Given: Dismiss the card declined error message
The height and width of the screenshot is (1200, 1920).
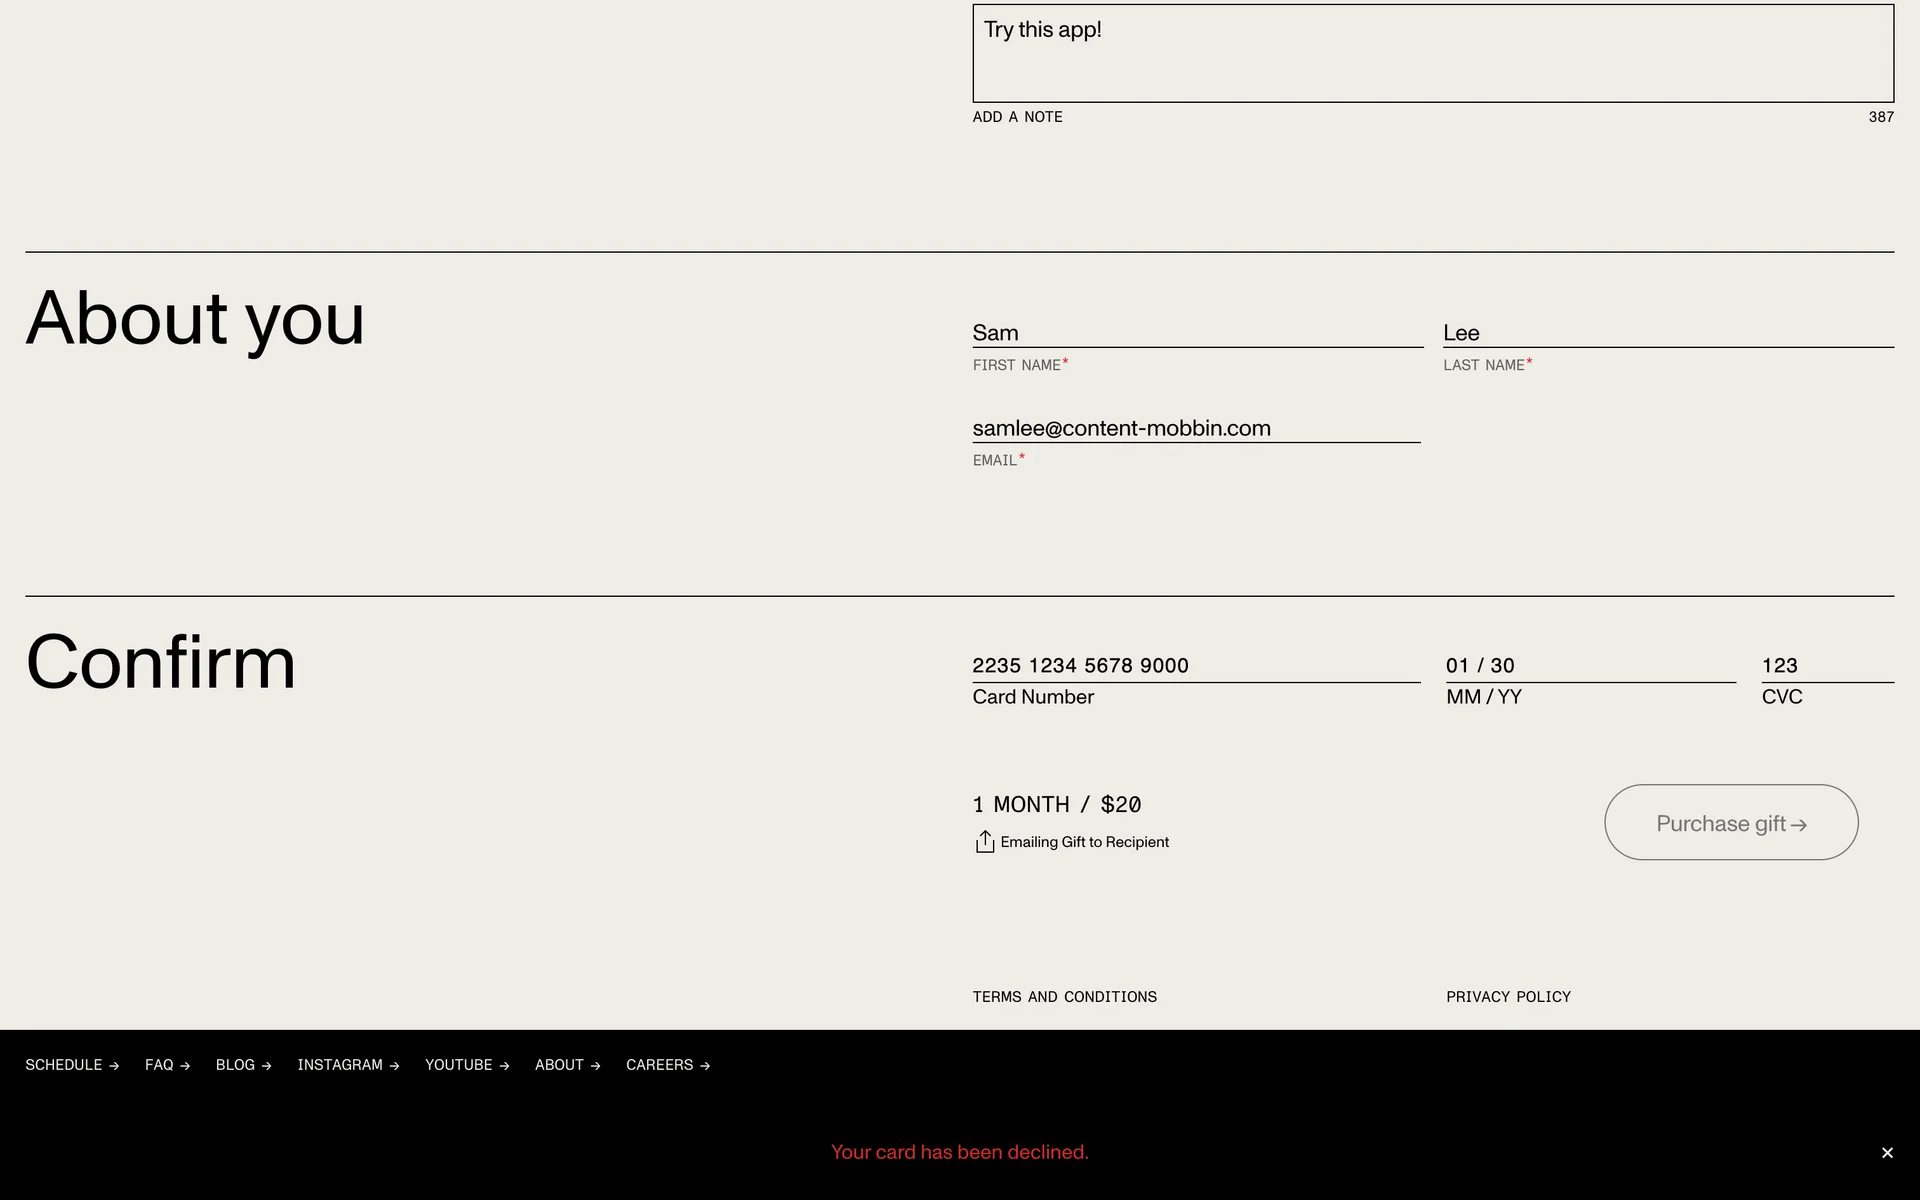Looking at the screenshot, I should point(1886,1153).
